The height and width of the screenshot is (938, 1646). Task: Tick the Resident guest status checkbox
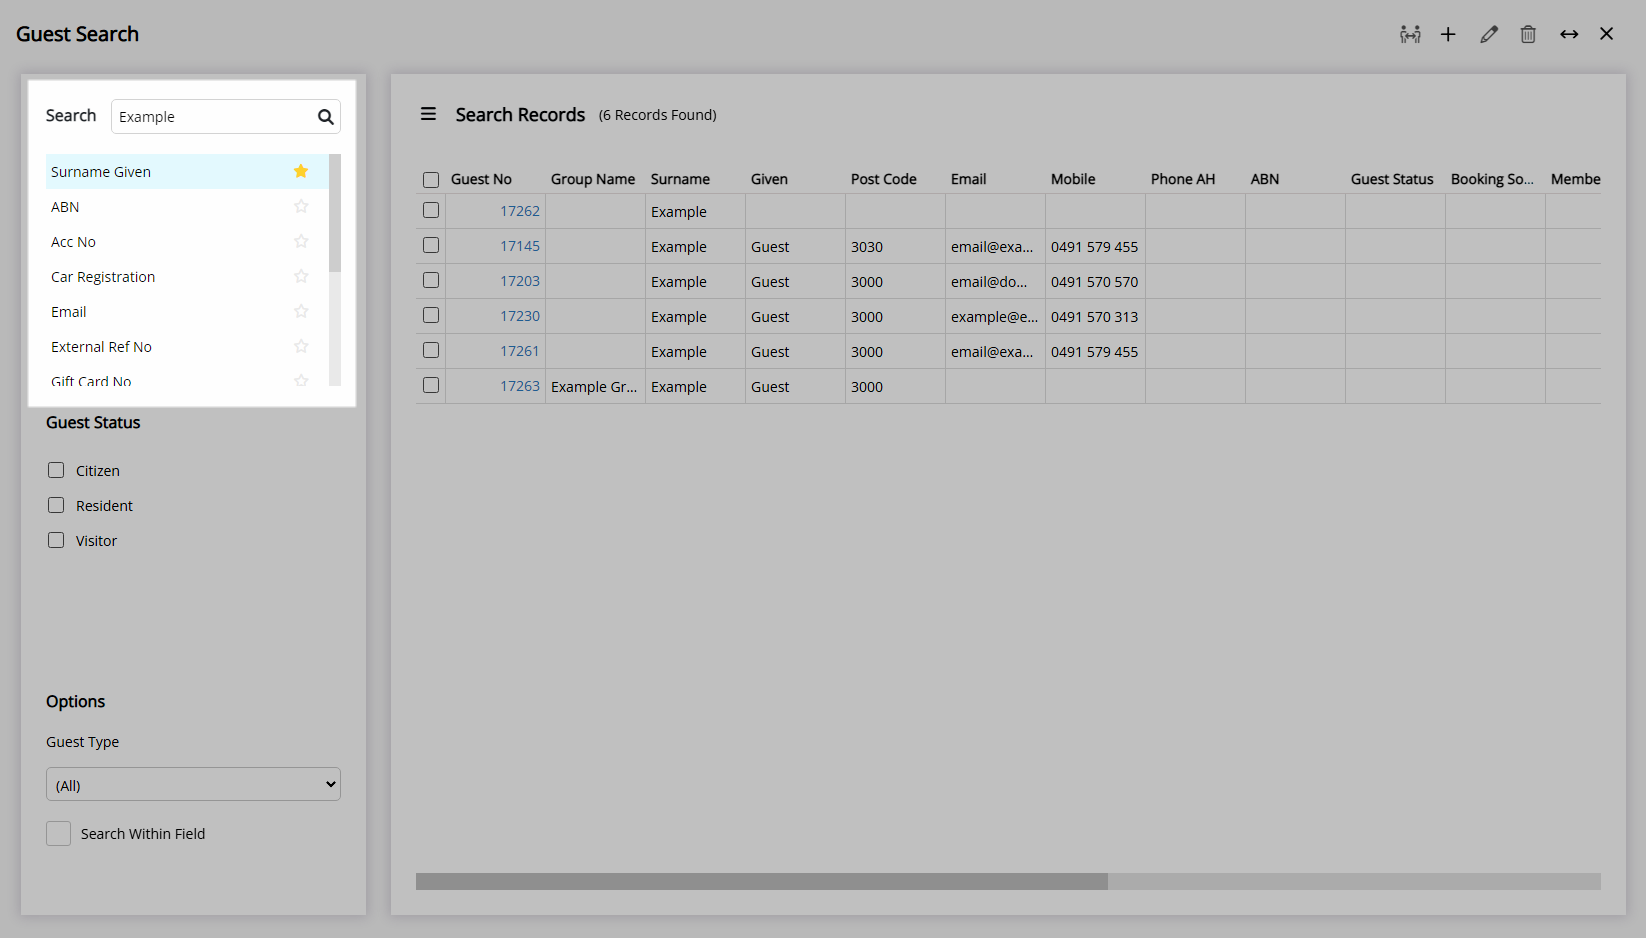pyautogui.click(x=56, y=505)
